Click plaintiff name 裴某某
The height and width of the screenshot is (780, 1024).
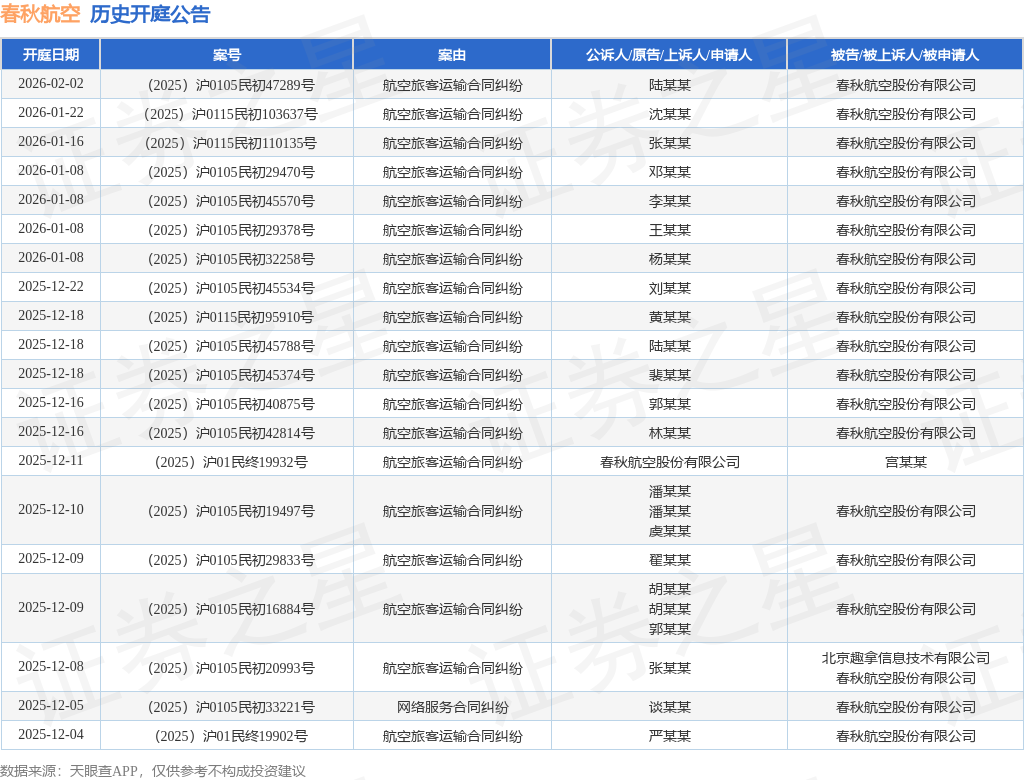pyautogui.click(x=669, y=376)
